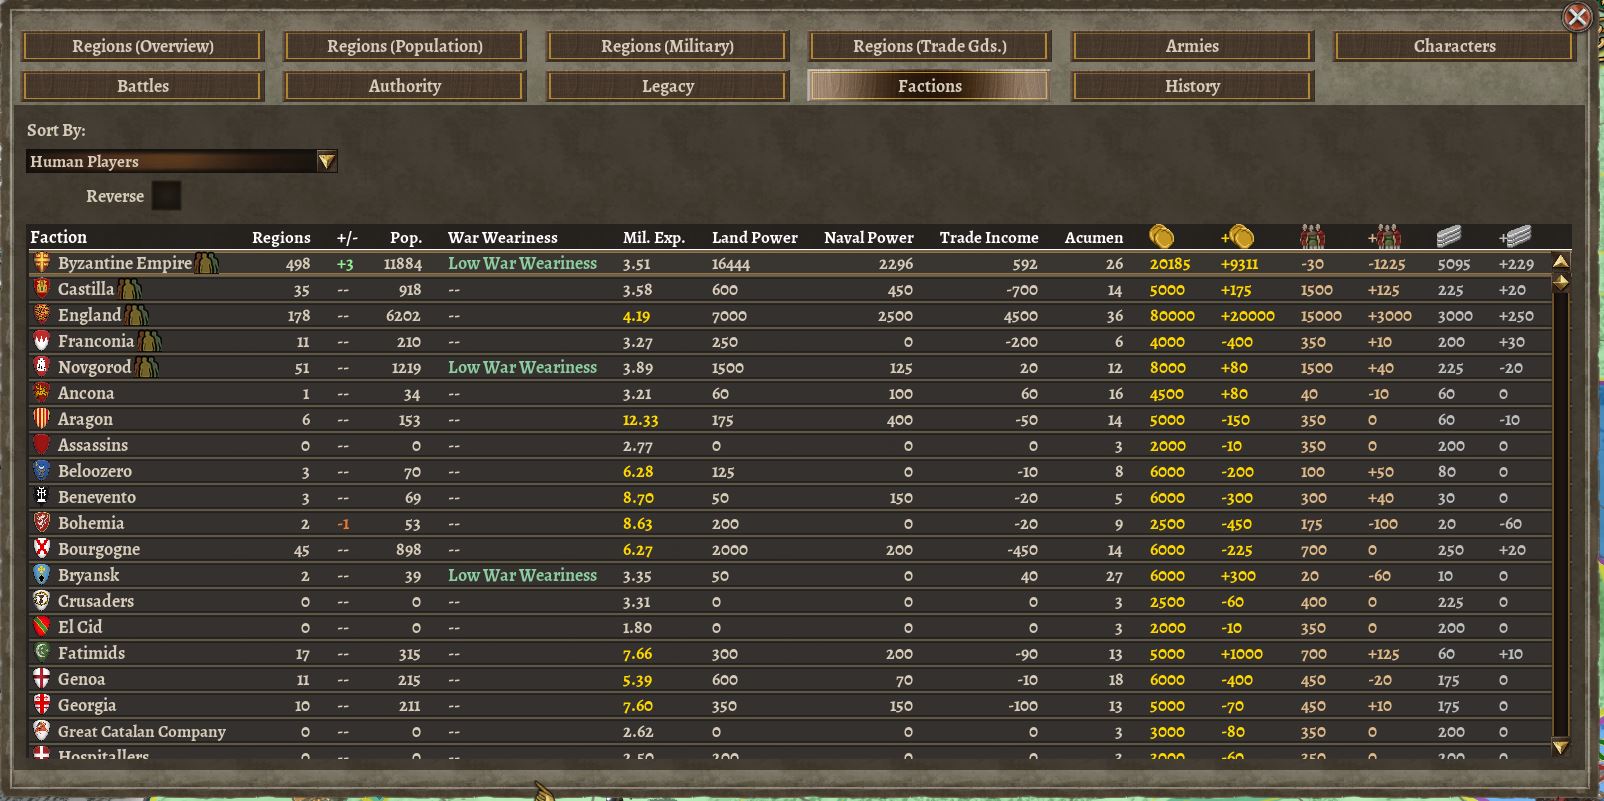Toggle the Reverse sort checkbox
The image size is (1604, 801).
[x=166, y=196]
